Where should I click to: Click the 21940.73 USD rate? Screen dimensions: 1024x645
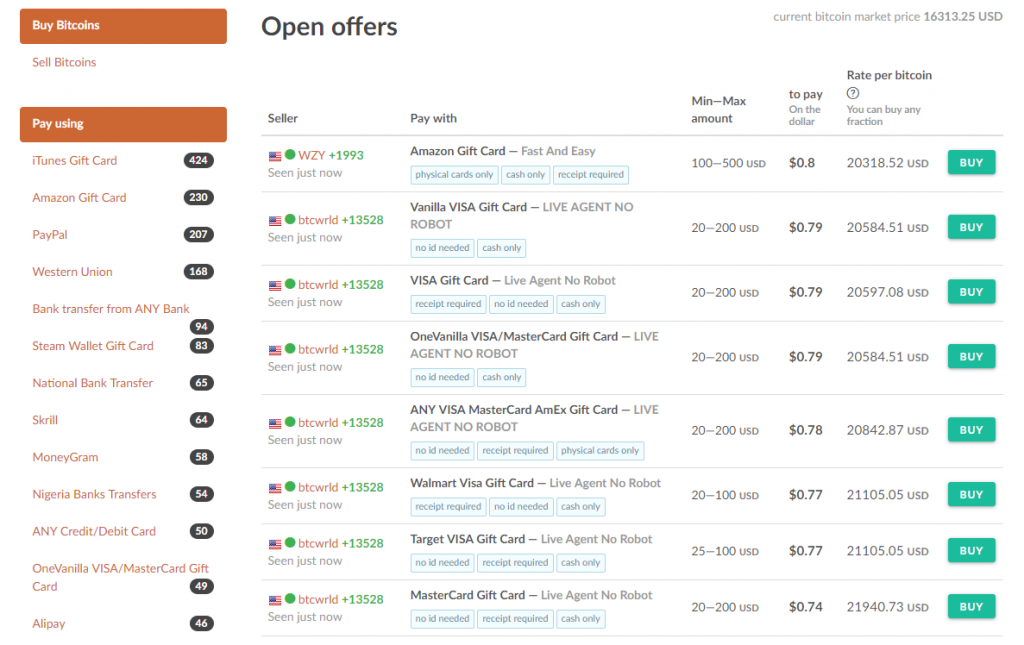(x=888, y=607)
